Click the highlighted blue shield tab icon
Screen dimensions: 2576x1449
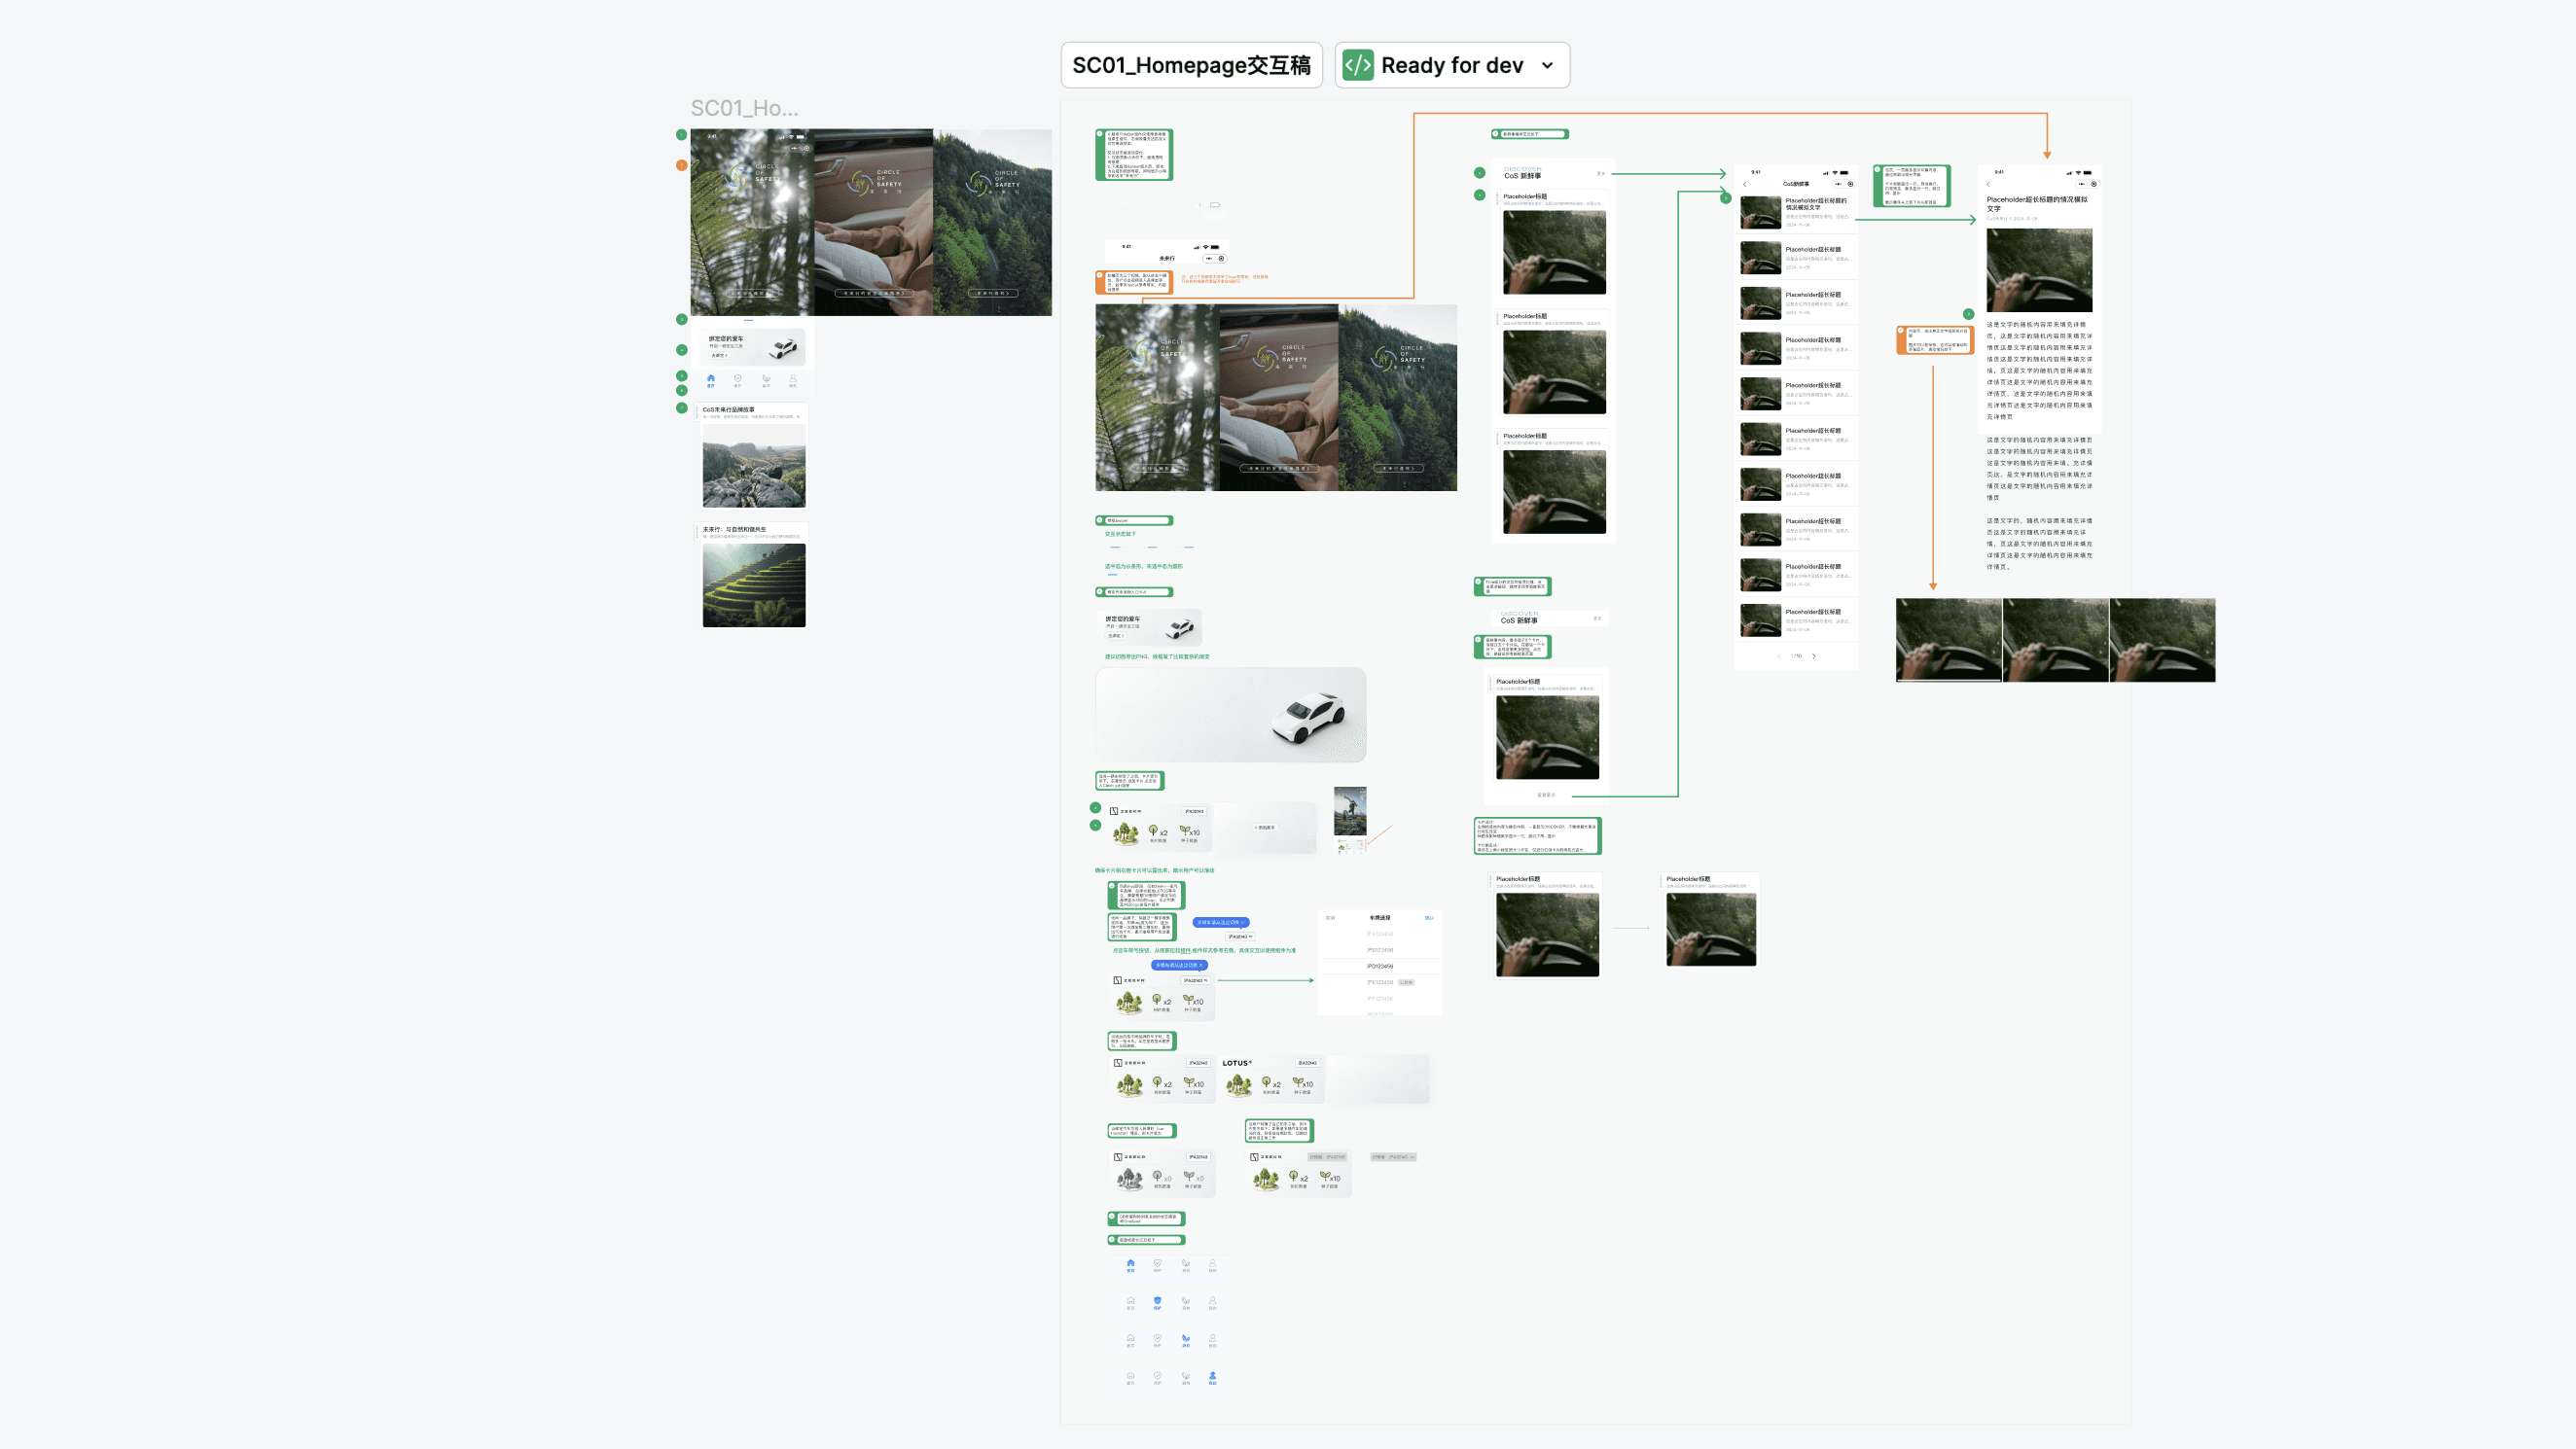point(1157,1302)
